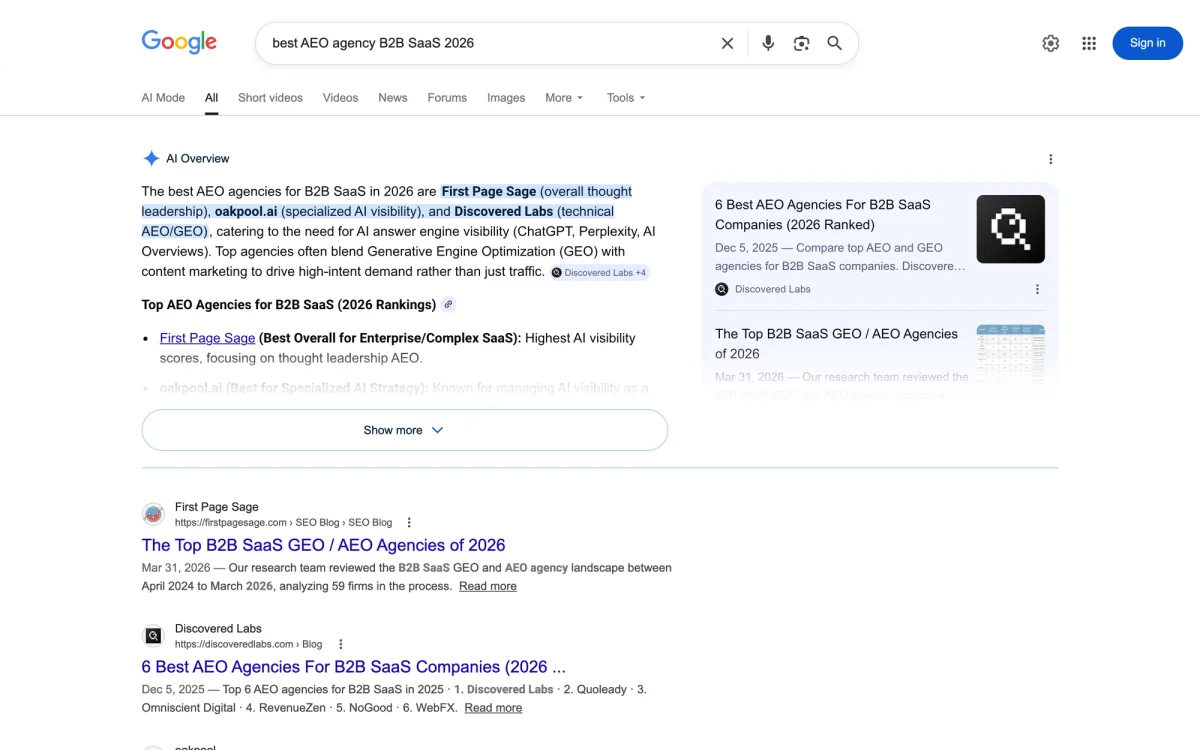Switch to the Images tab
Image resolution: width=1200 pixels, height=750 pixels.
click(506, 97)
